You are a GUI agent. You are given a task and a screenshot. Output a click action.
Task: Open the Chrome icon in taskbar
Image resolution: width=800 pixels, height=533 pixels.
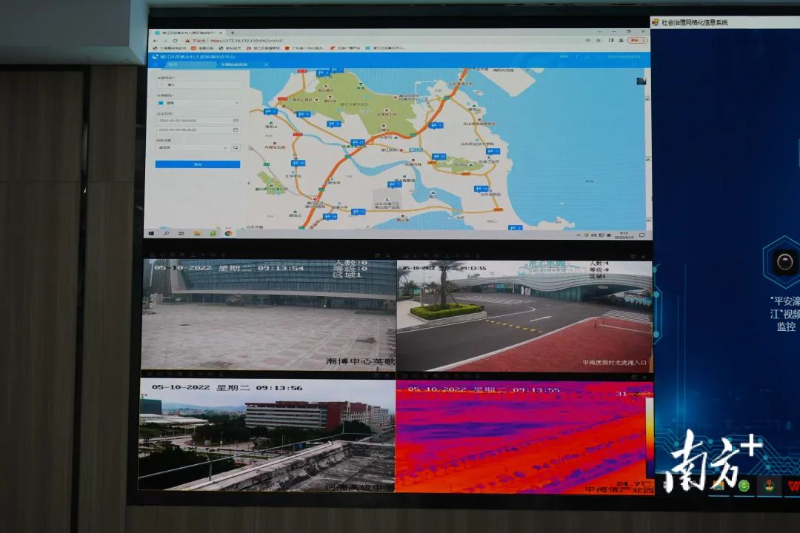229,233
